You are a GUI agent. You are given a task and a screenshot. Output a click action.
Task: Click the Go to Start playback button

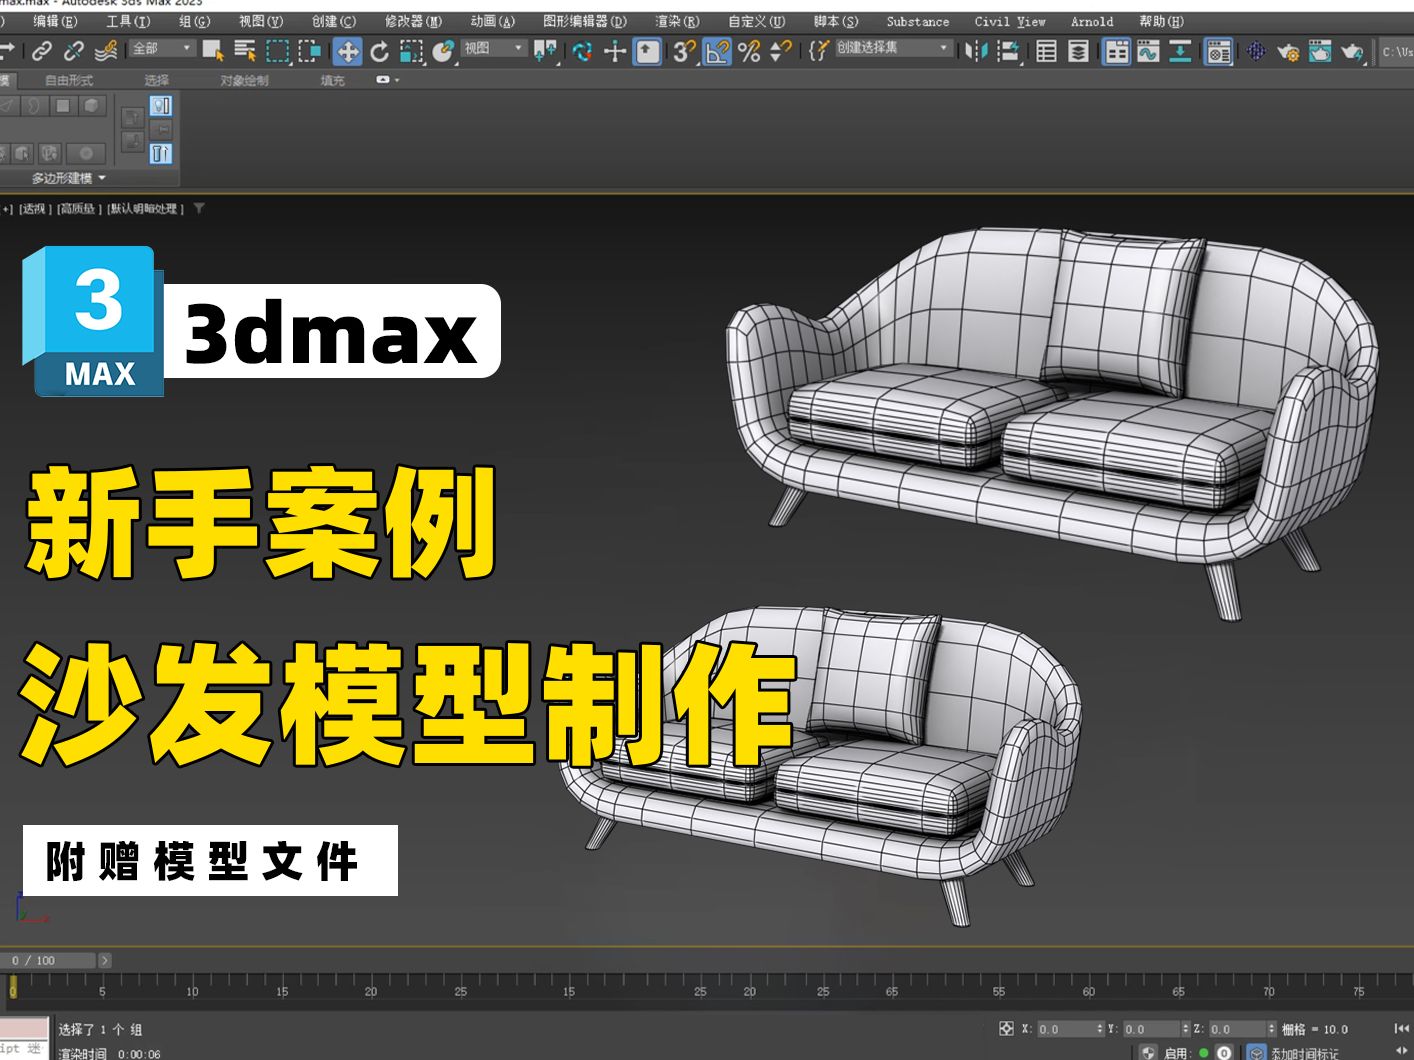1402,1028
